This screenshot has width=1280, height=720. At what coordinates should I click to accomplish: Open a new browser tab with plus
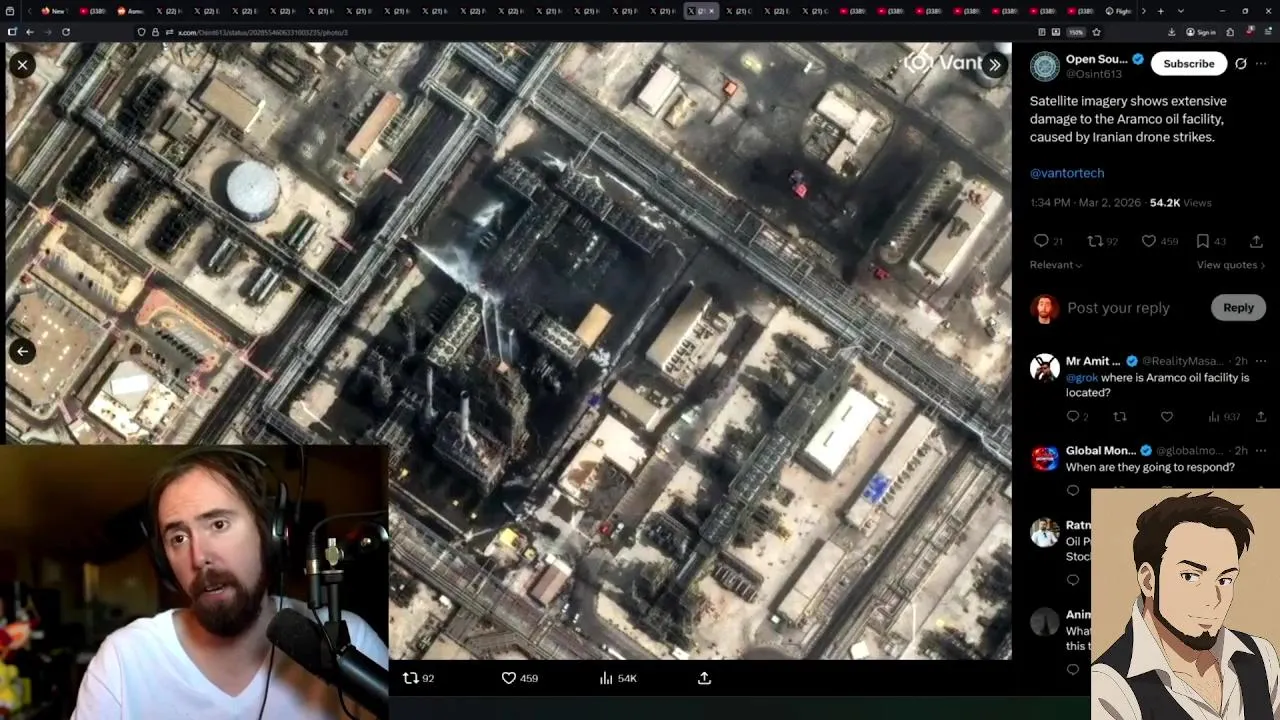coord(1160,11)
